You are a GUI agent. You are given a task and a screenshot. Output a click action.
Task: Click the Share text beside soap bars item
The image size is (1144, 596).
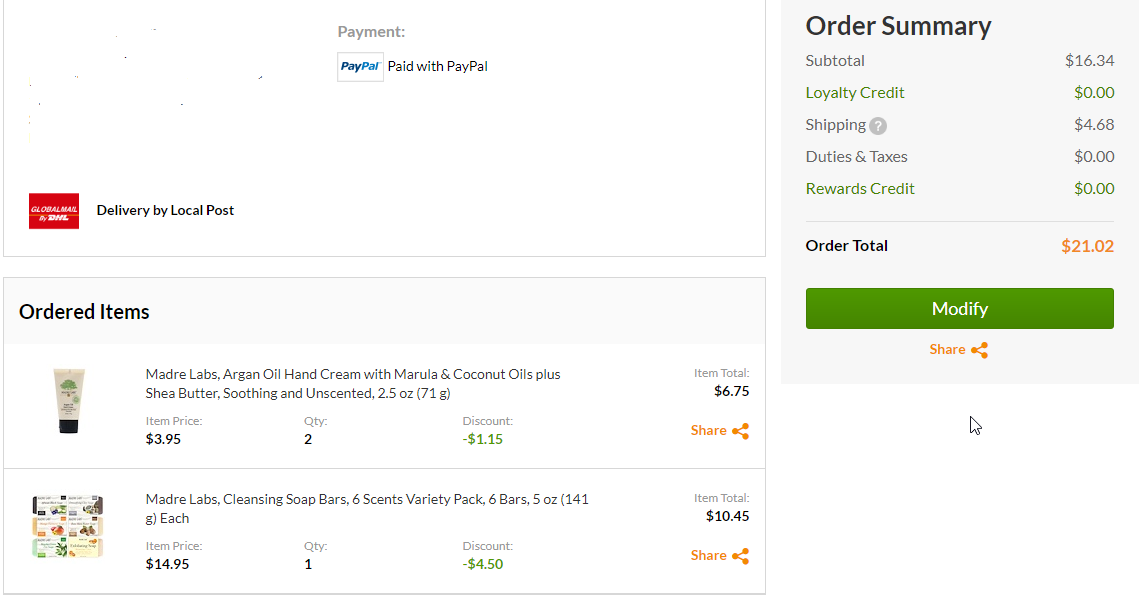(x=708, y=556)
